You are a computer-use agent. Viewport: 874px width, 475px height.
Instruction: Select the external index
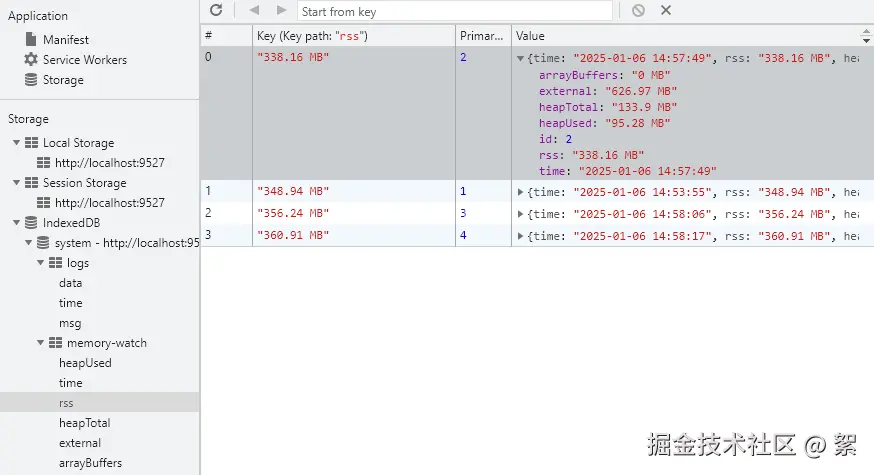click(80, 443)
